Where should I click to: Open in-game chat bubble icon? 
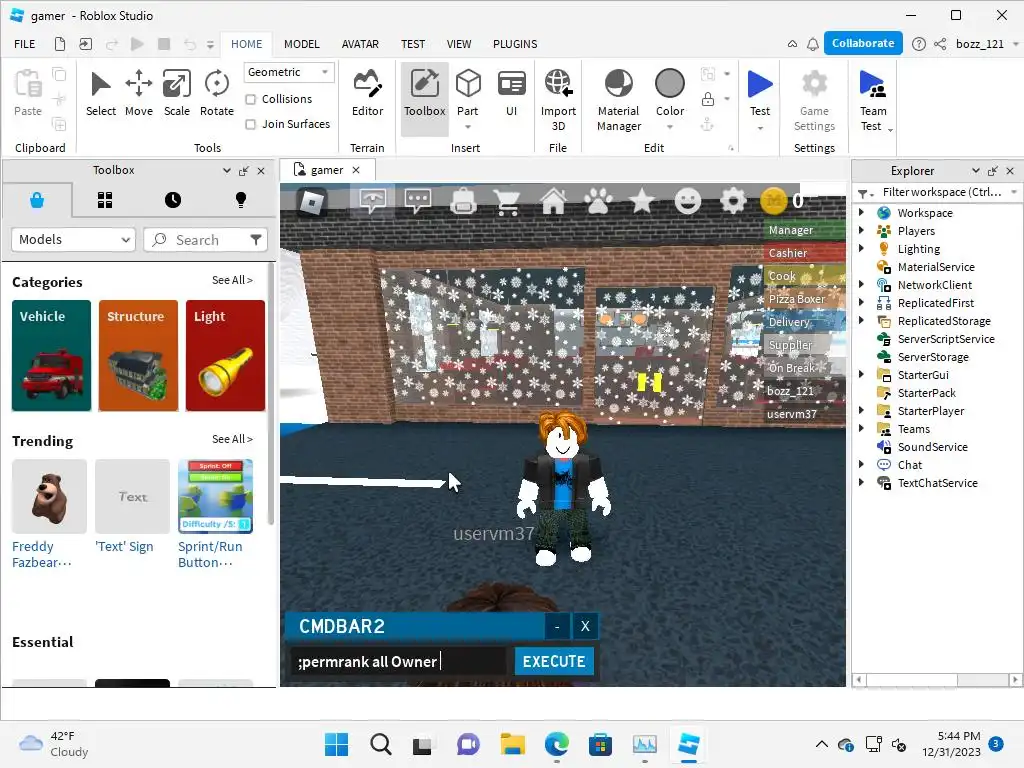[x=418, y=201]
